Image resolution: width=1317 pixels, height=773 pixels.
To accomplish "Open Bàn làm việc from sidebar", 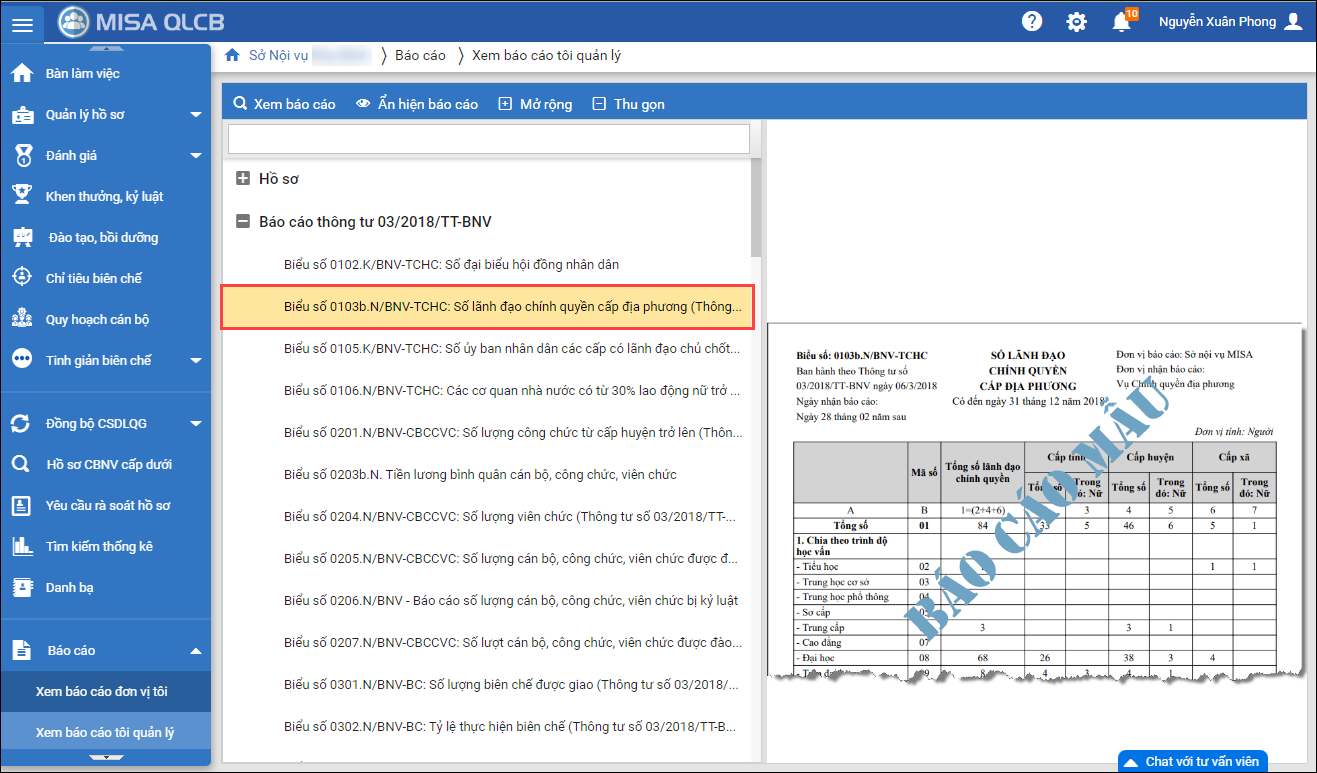I will 82,73.
